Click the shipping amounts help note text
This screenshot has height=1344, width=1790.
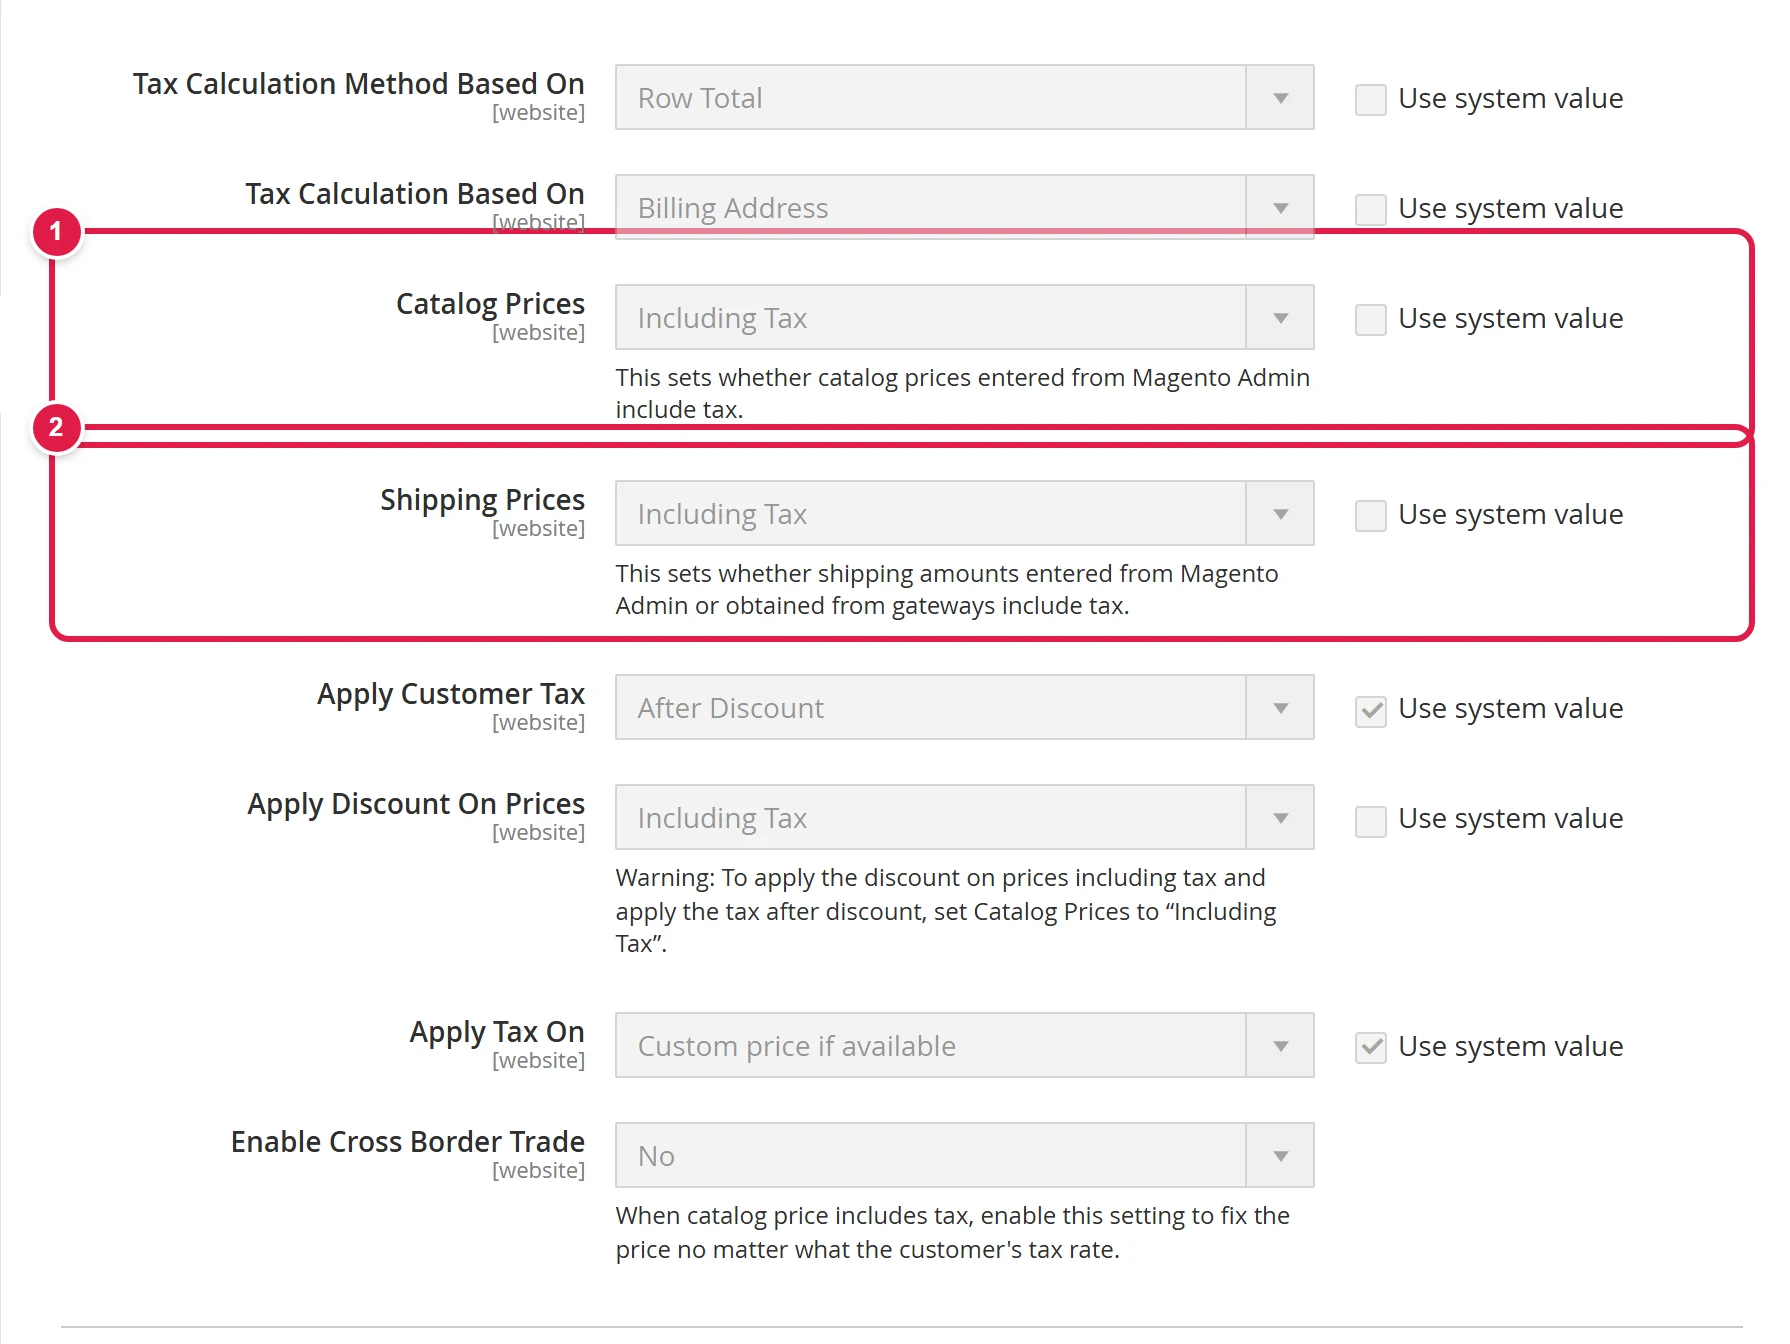[947, 589]
